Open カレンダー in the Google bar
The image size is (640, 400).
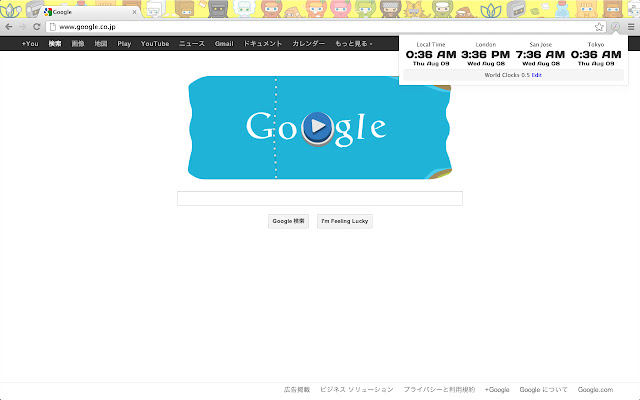point(309,44)
